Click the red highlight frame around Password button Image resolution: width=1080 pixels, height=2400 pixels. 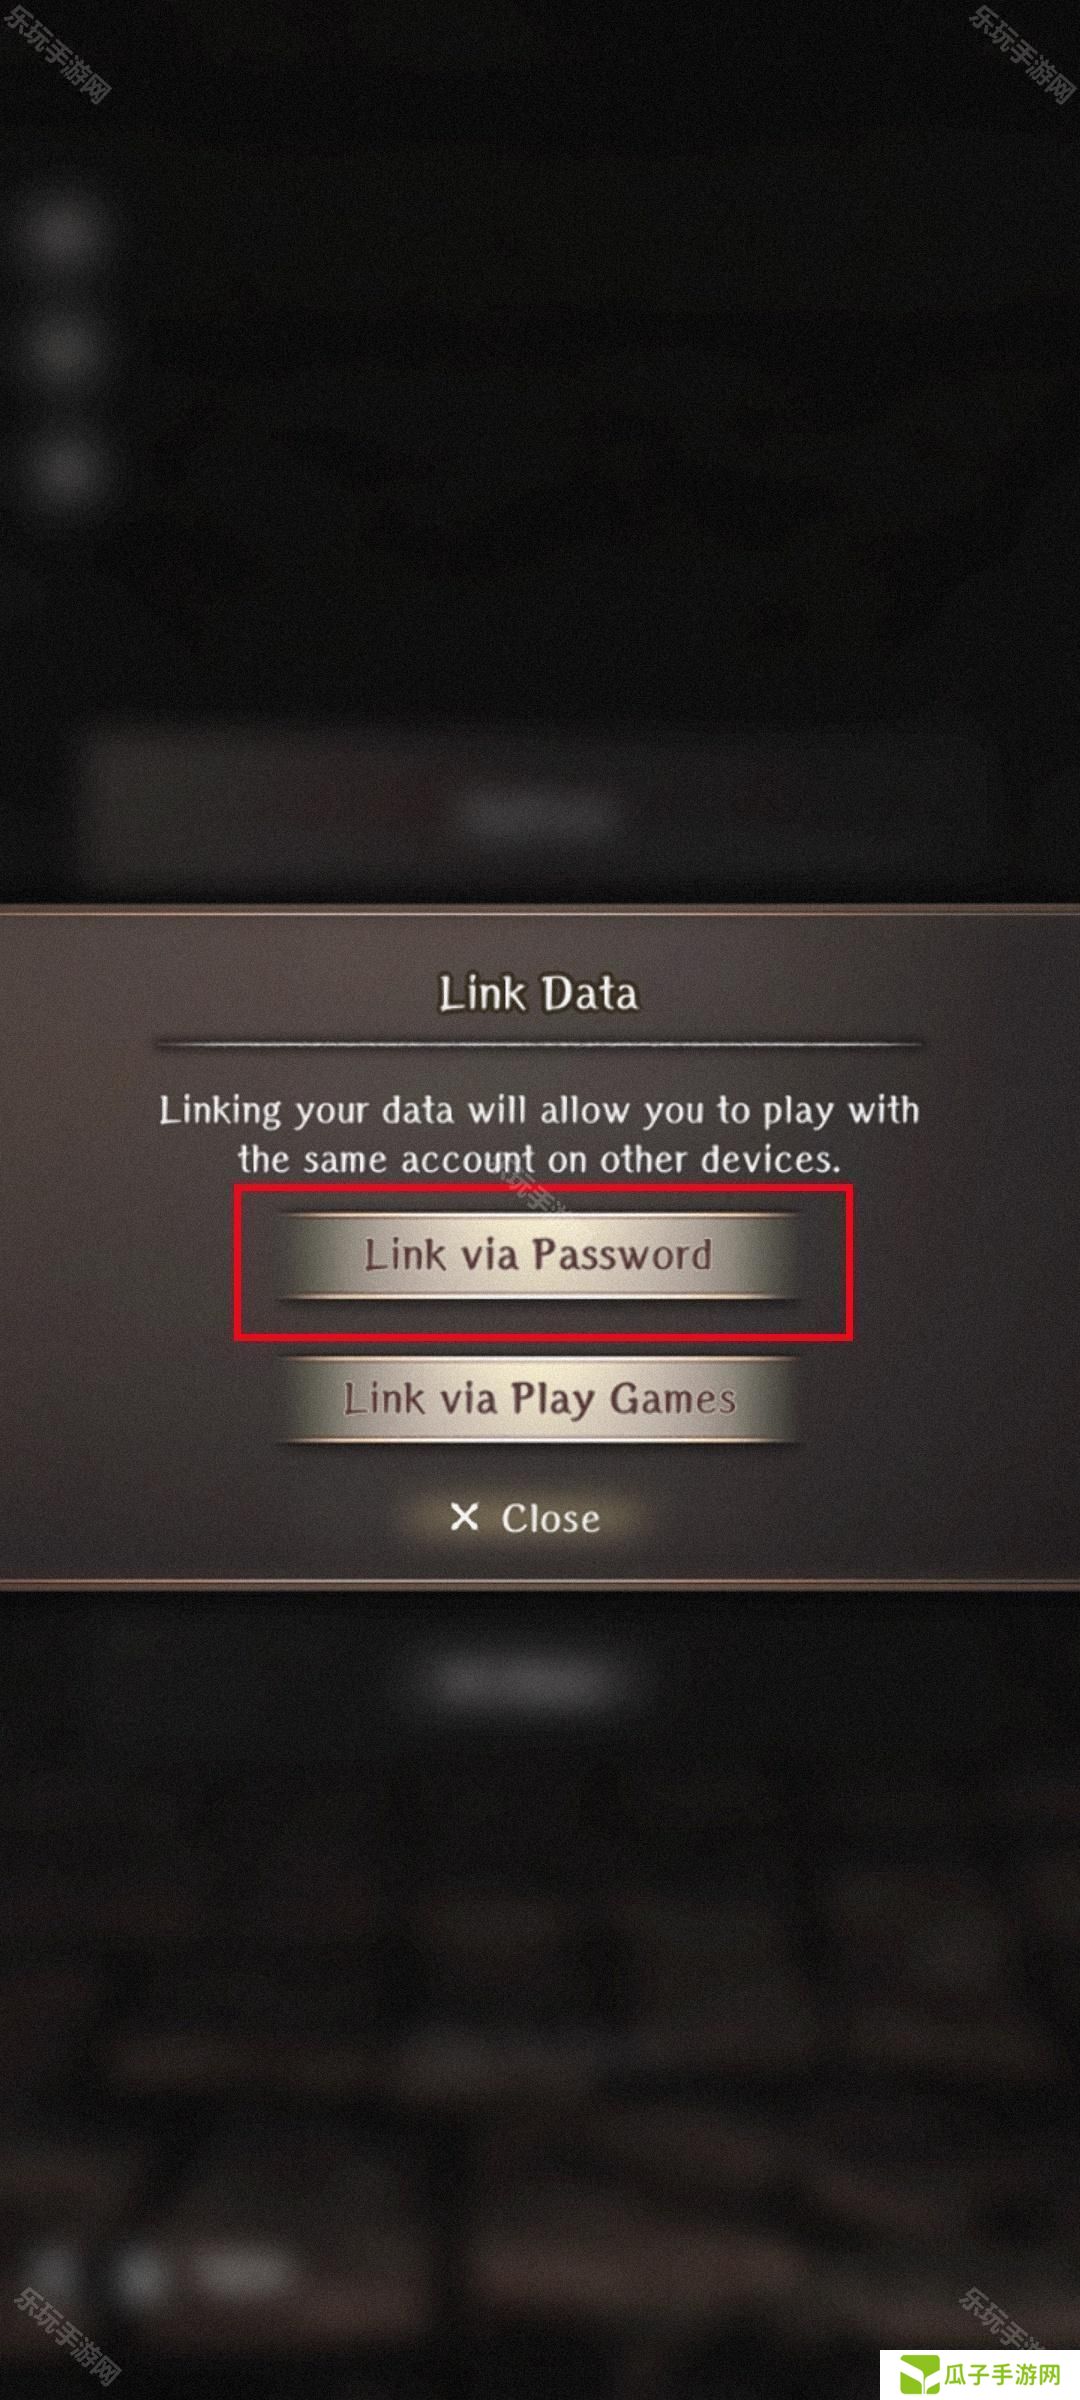[x=543, y=1262]
